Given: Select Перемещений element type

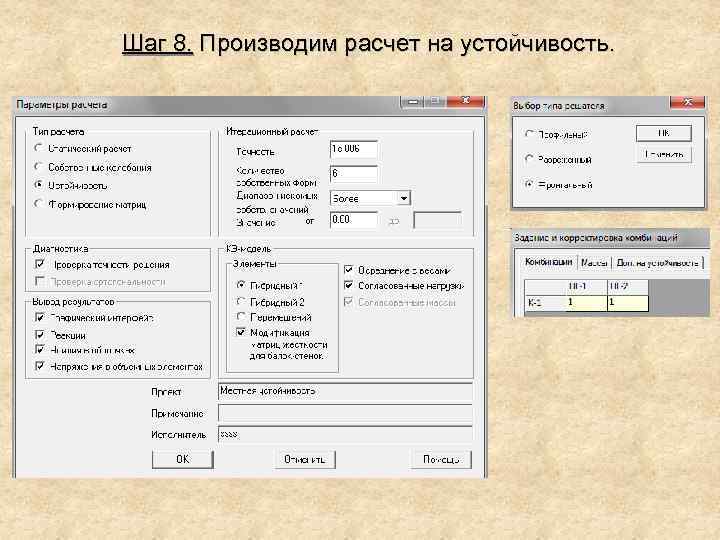Looking at the screenshot, I should click(241, 317).
